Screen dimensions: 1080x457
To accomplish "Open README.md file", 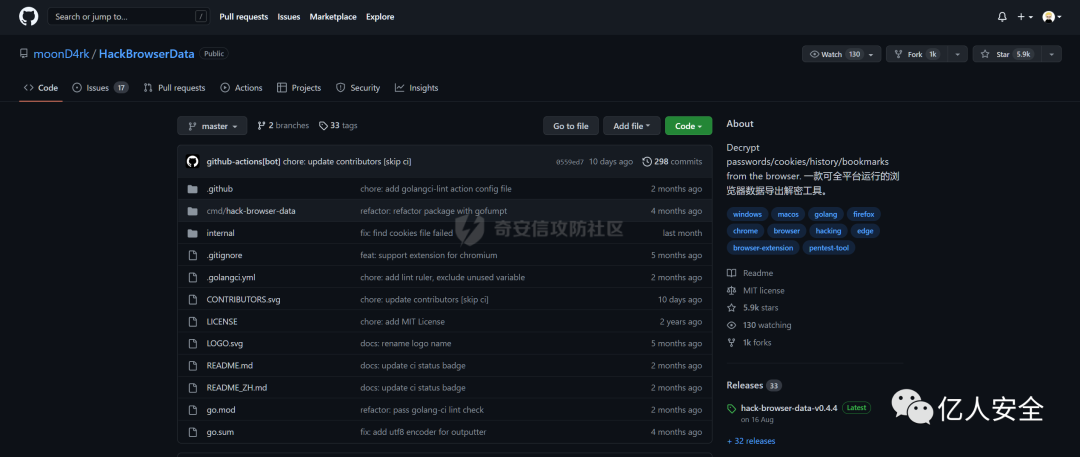I will (229, 365).
